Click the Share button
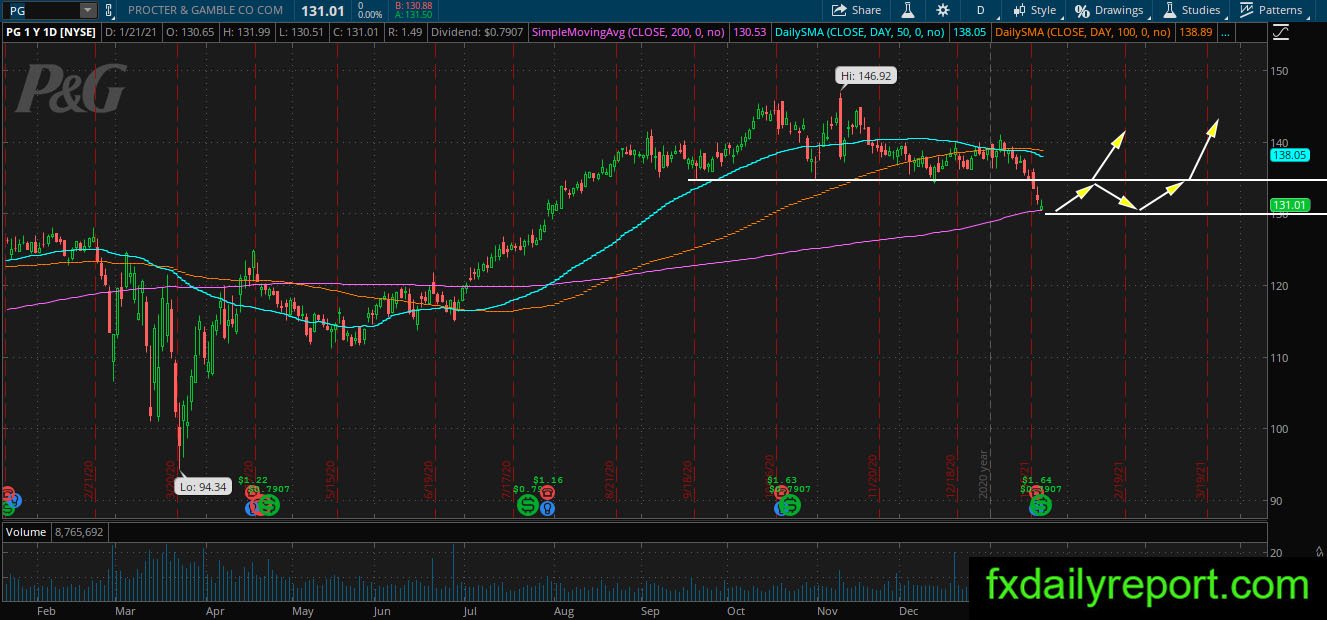This screenshot has height=620, width=1327. 856,10
